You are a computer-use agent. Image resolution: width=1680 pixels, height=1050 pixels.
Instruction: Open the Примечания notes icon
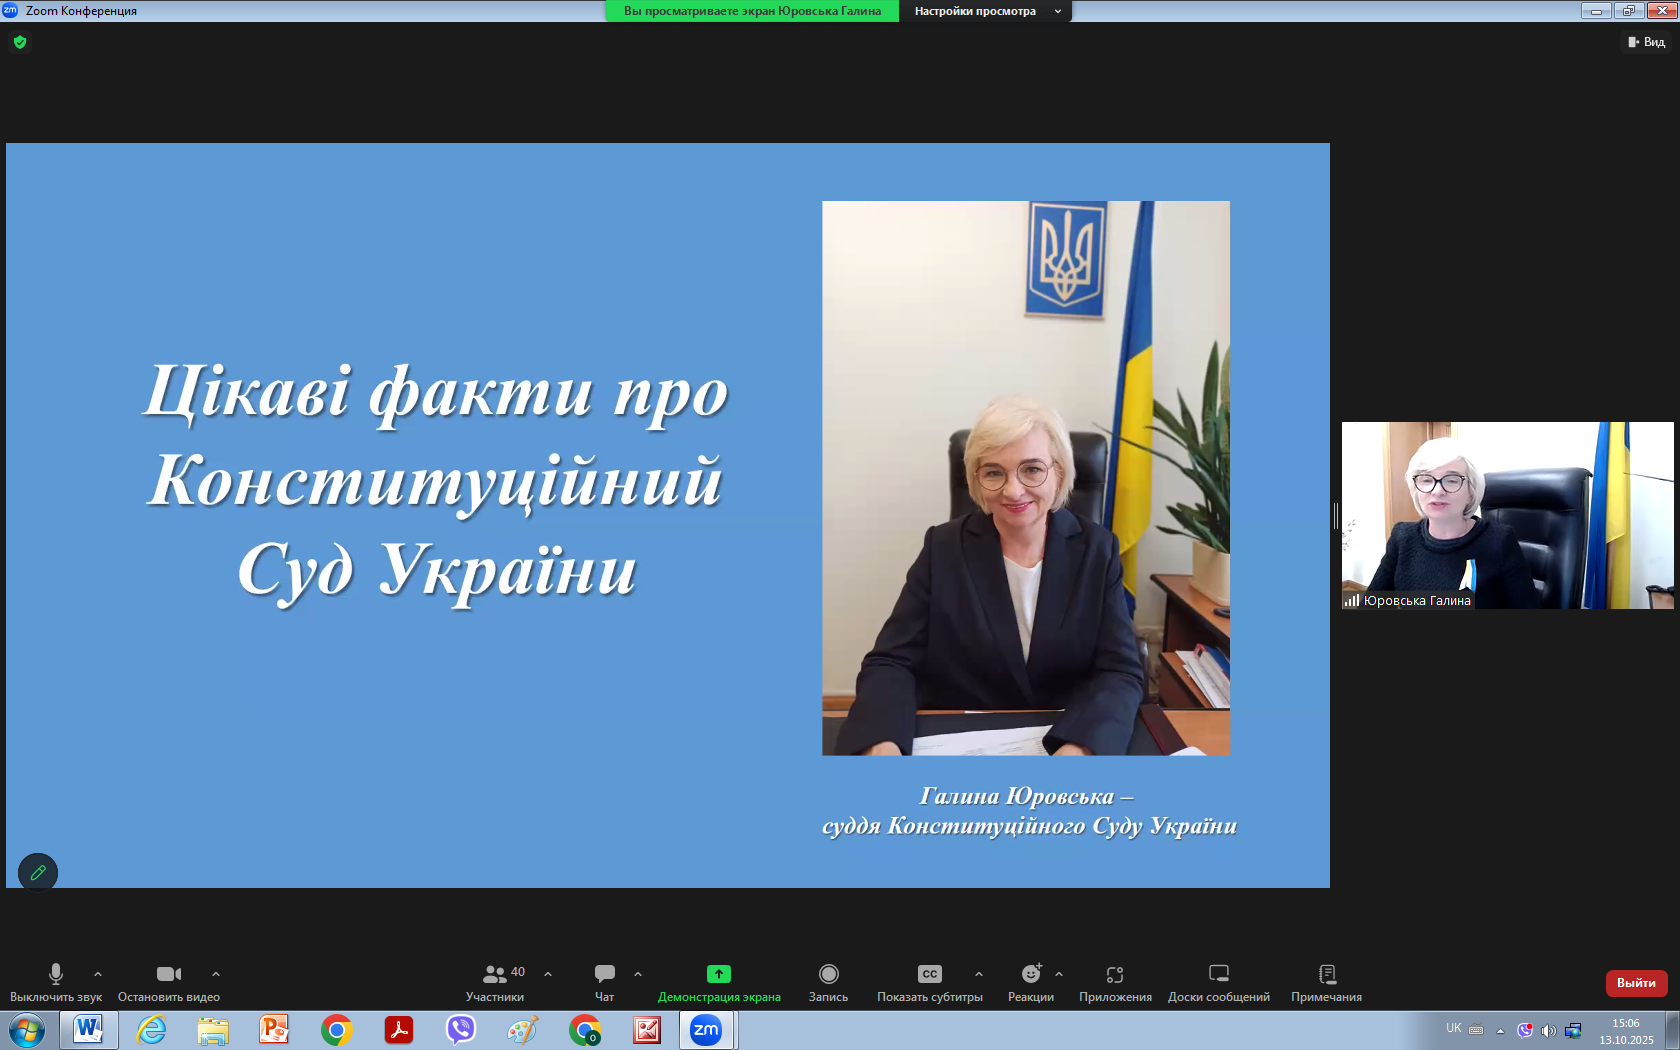pos(1326,974)
